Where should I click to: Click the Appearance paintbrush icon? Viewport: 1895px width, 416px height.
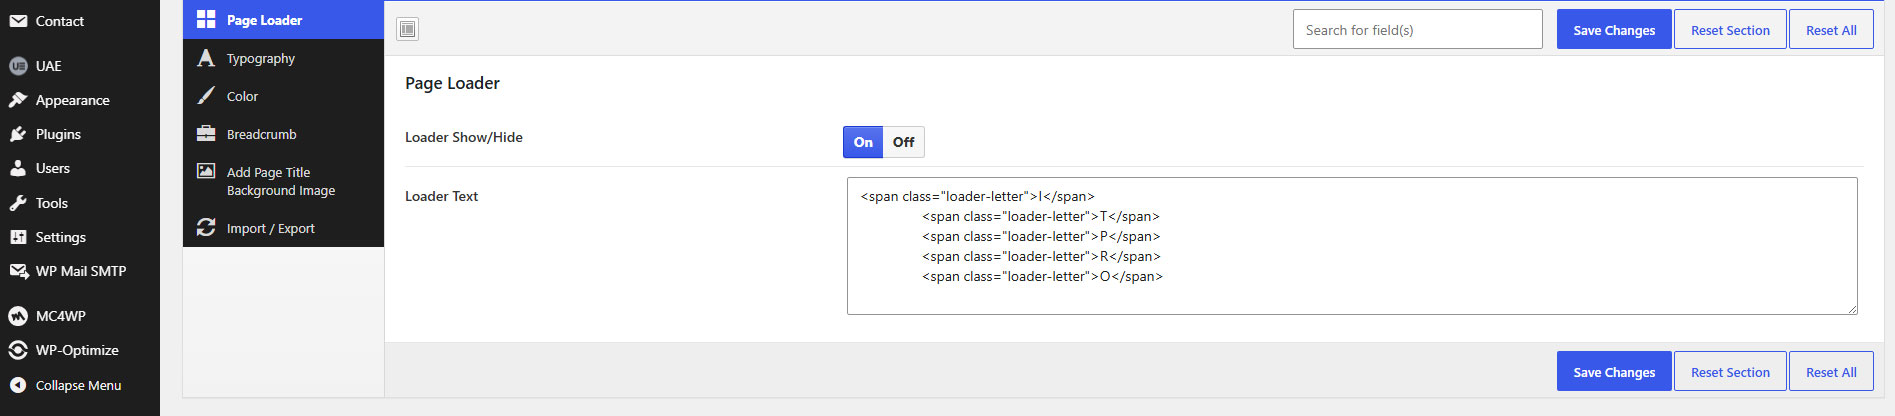pos(18,100)
